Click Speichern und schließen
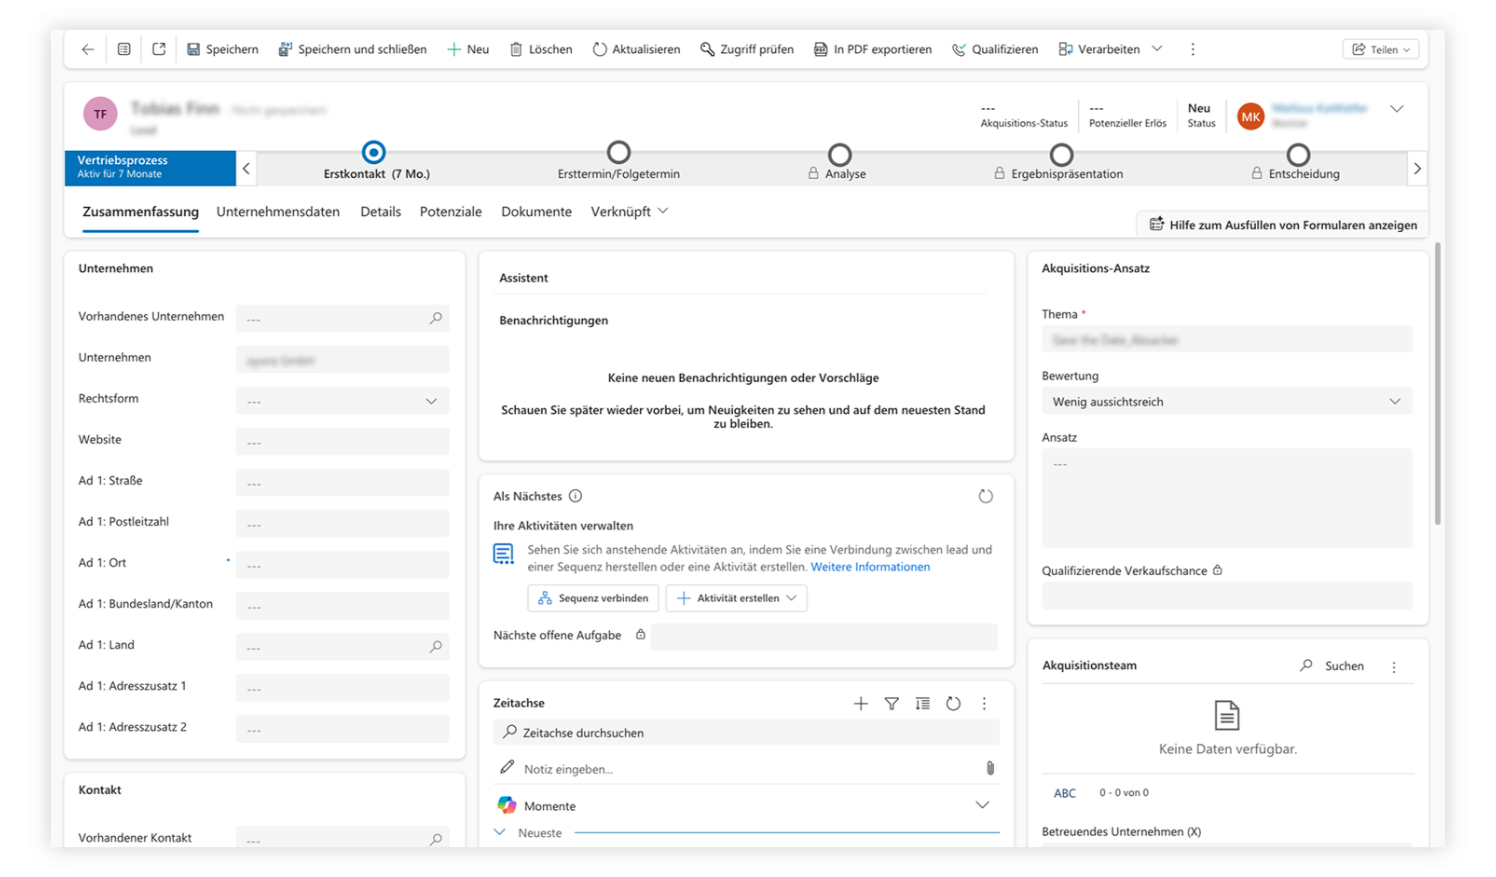Image resolution: width=1496 pixels, height=877 pixels. 352,49
